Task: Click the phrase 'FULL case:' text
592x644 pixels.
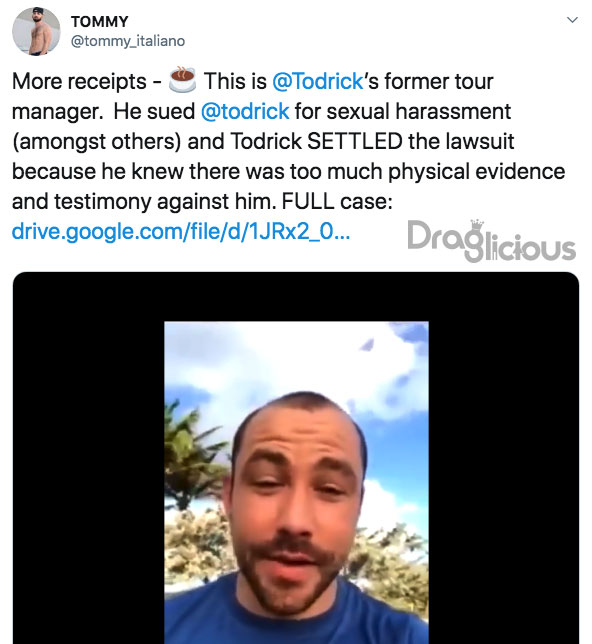Action: 337,201
